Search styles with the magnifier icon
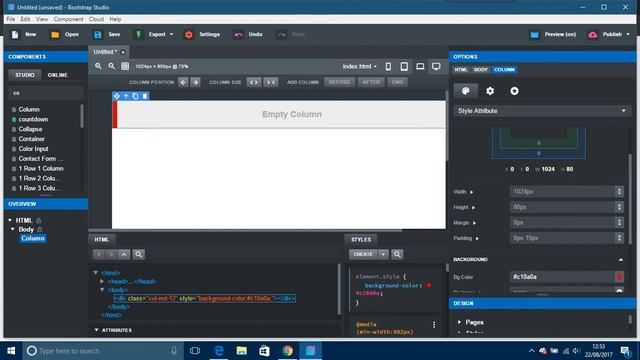This screenshot has height=360, width=640. (x=397, y=254)
